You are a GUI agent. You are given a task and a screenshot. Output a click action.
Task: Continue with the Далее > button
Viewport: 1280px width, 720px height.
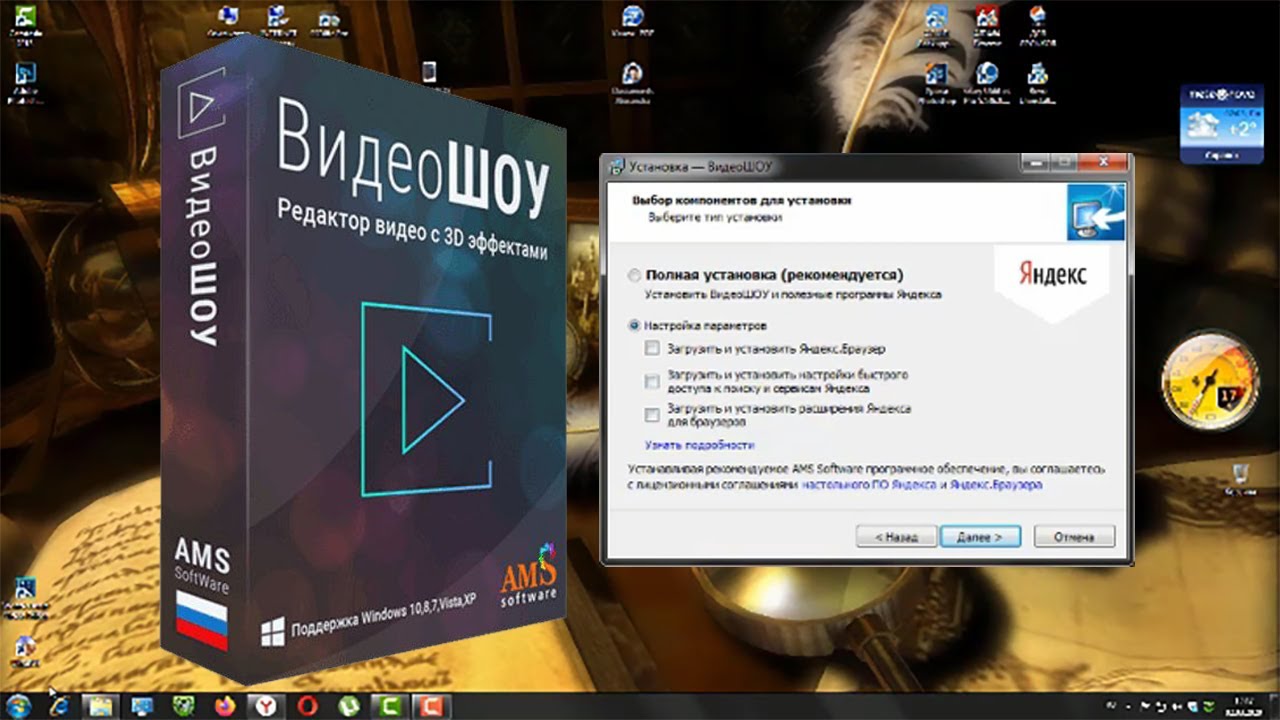coord(980,536)
